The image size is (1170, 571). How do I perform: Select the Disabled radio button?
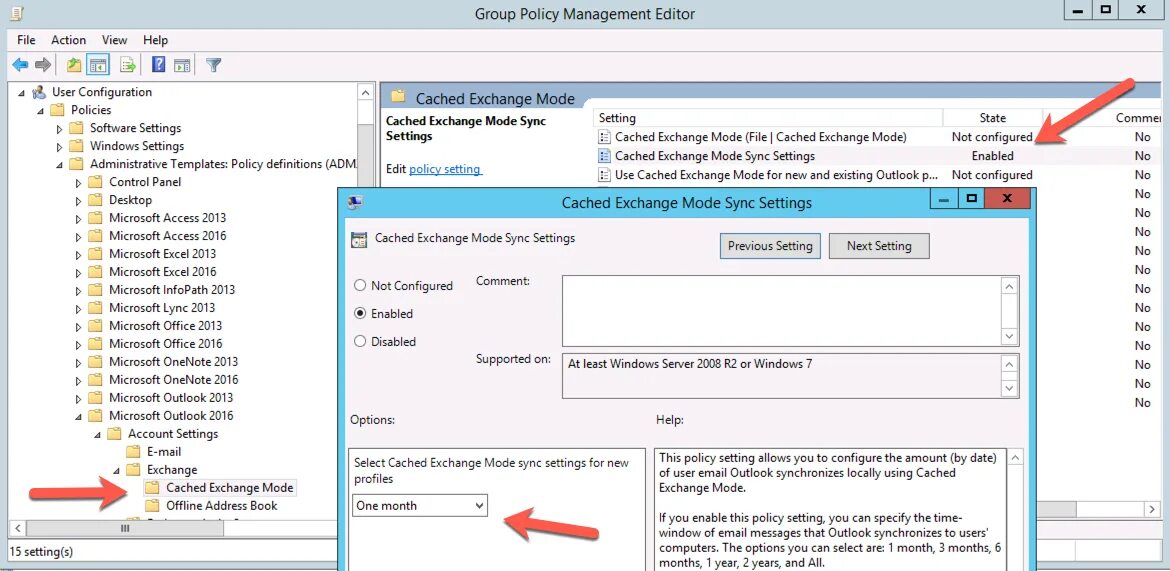click(360, 341)
